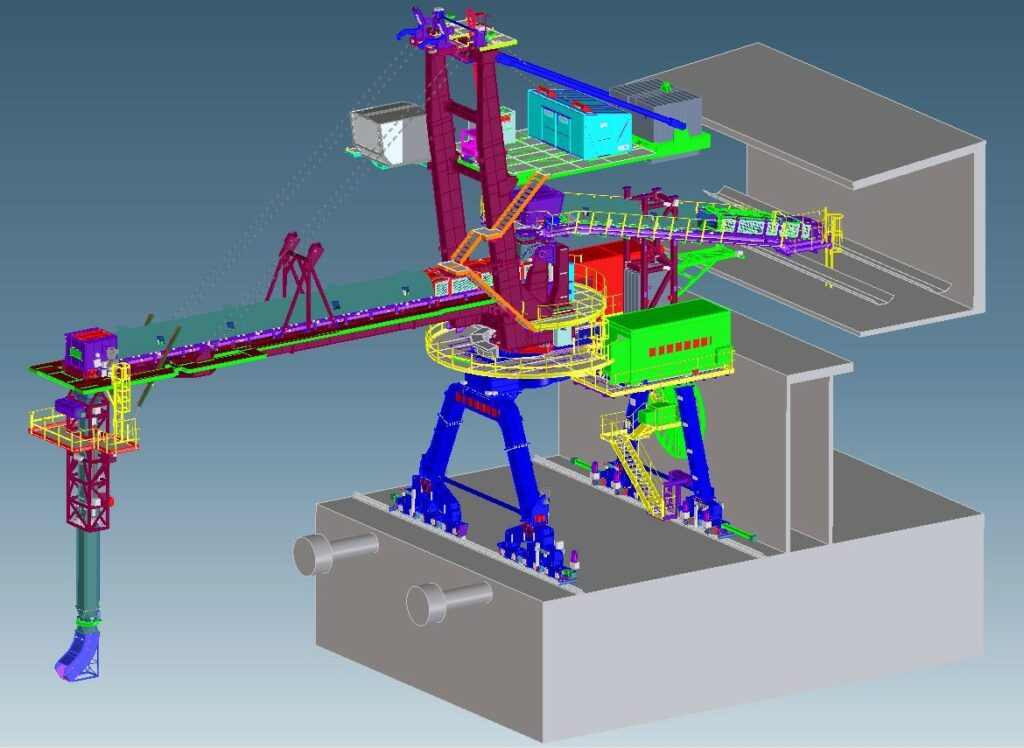This screenshot has width=1024, height=748.
Task: Select the cyan electrical cabin on upper deck
Action: click(x=580, y=121)
